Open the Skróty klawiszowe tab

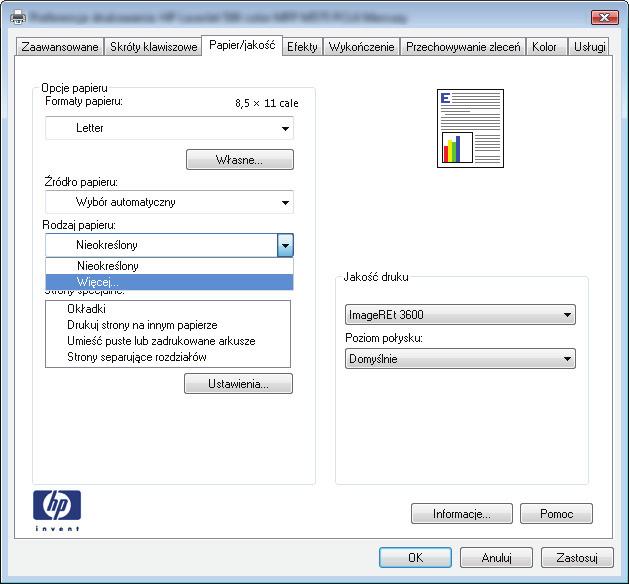pyautogui.click(x=153, y=47)
